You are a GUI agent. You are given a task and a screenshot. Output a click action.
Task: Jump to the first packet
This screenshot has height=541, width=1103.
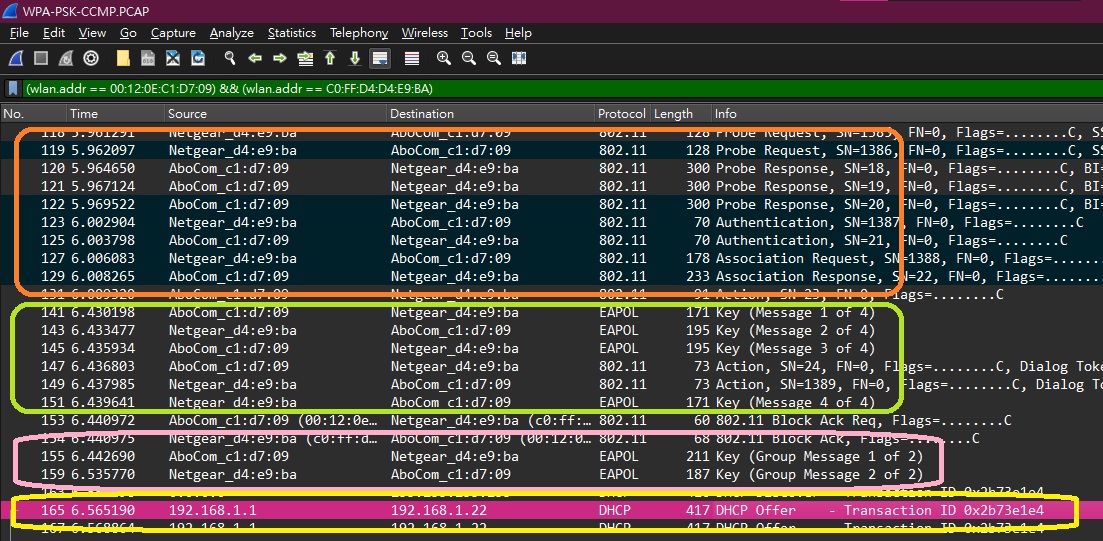click(330, 58)
